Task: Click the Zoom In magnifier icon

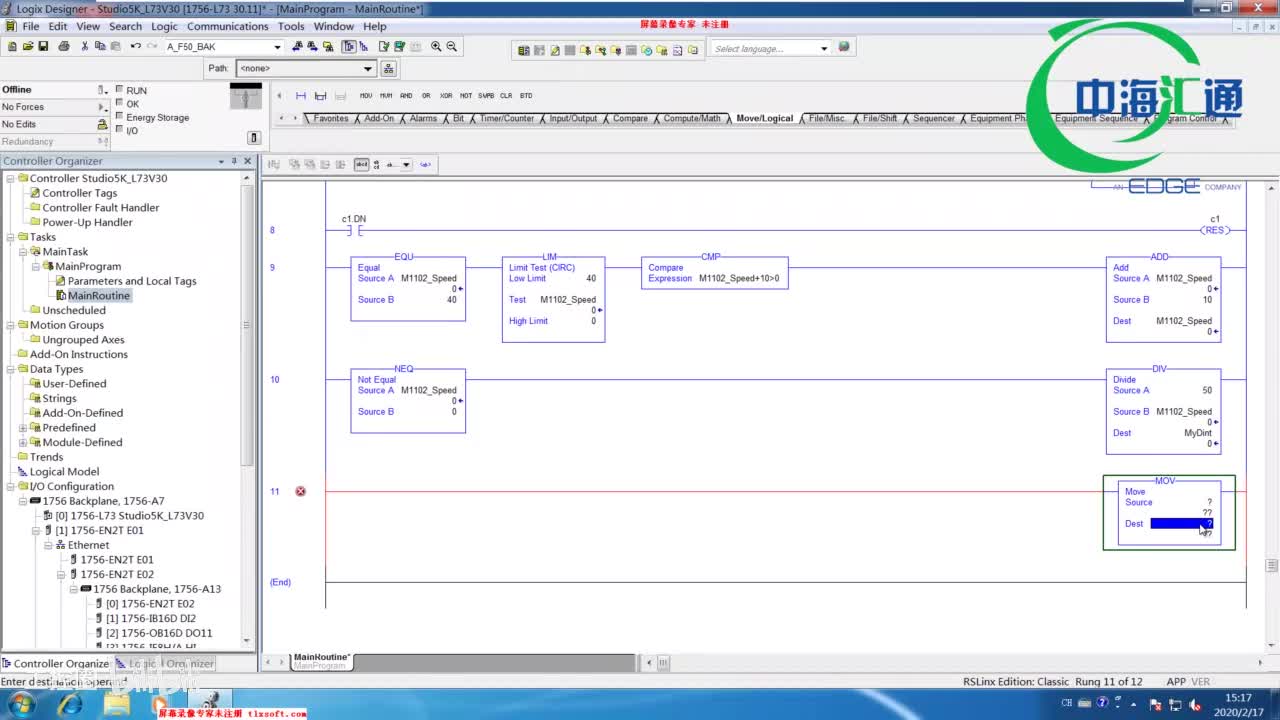Action: coord(436,46)
